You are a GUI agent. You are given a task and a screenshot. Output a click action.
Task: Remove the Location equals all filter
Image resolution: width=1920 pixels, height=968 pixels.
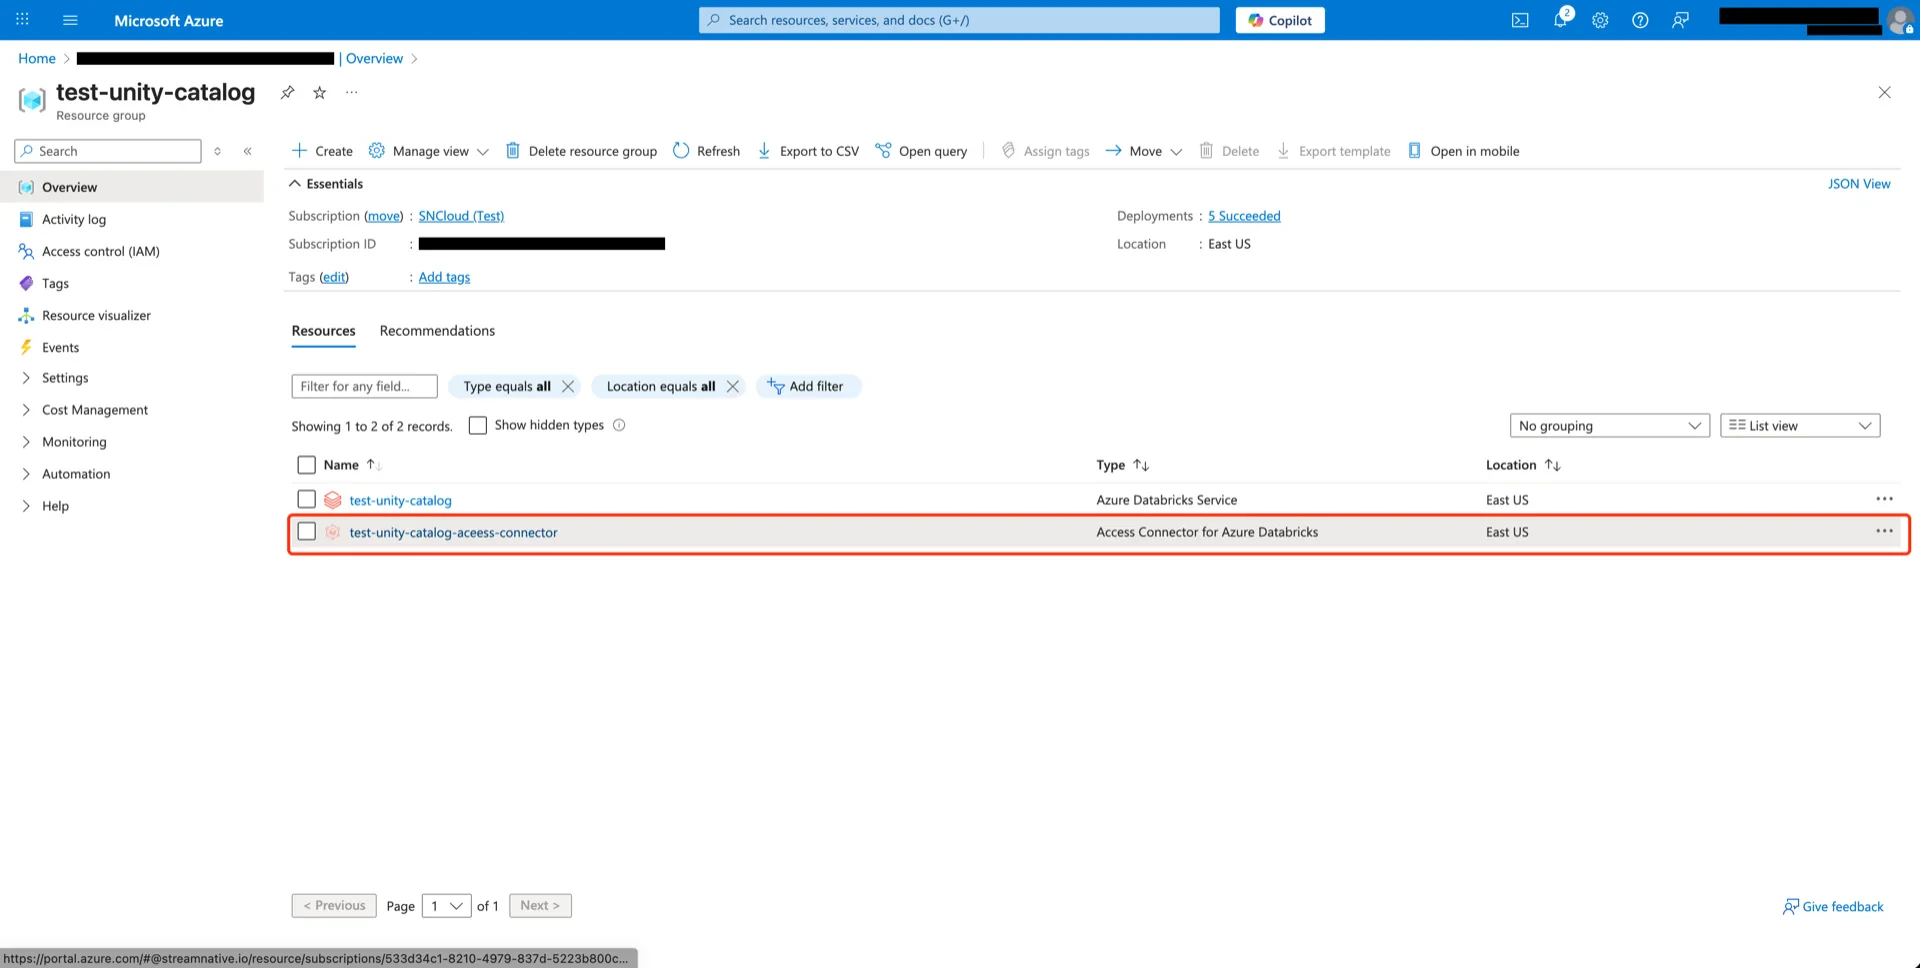[733, 386]
